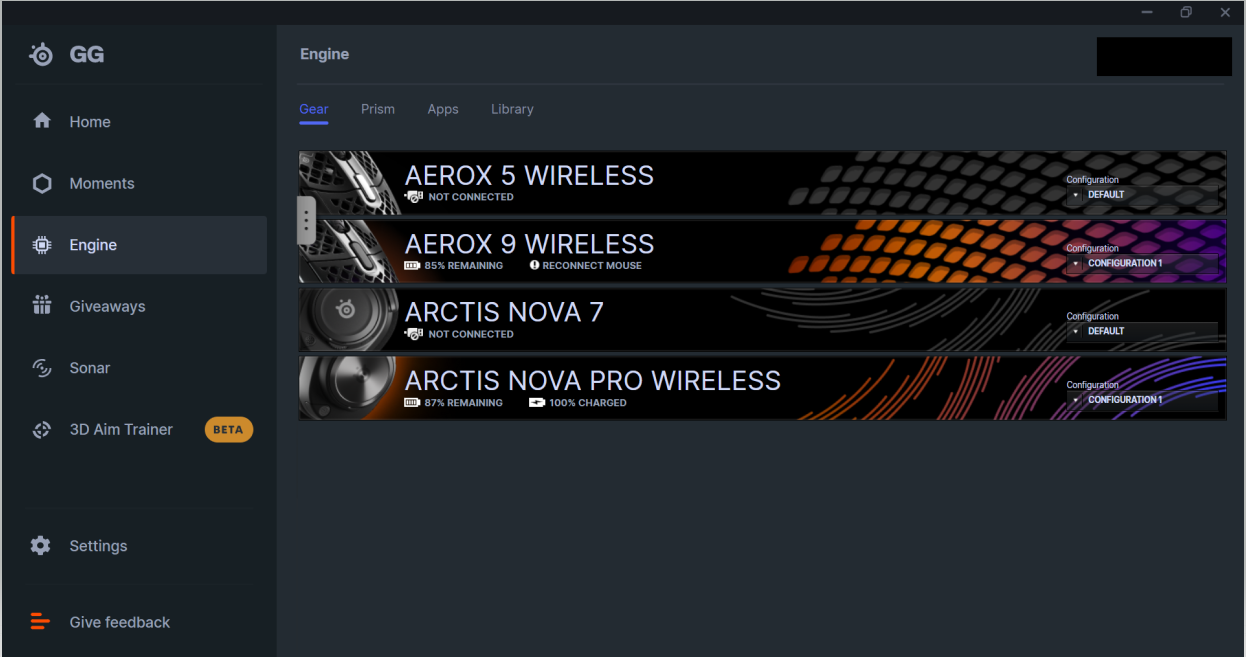The height and width of the screenshot is (657, 1246).
Task: Switch to the Apps tab
Action: click(443, 109)
